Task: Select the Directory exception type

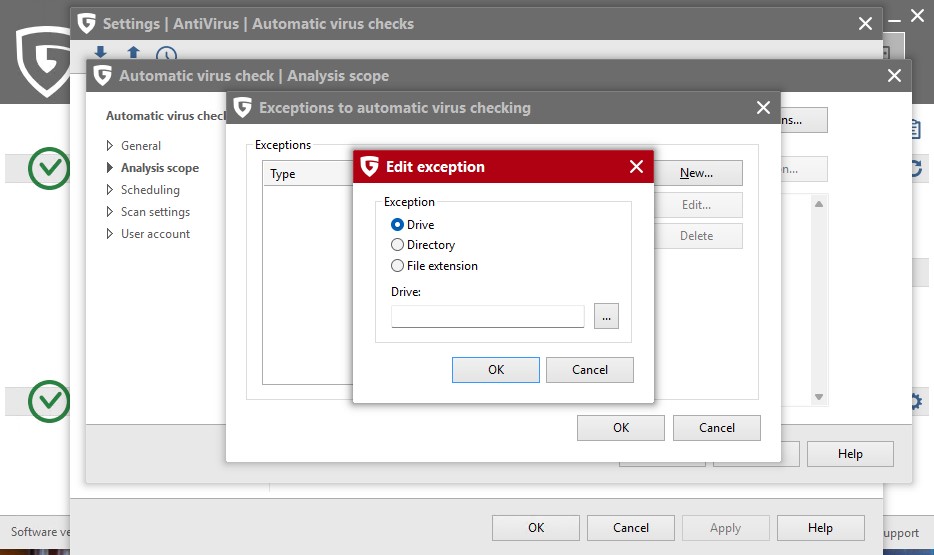Action: click(397, 245)
